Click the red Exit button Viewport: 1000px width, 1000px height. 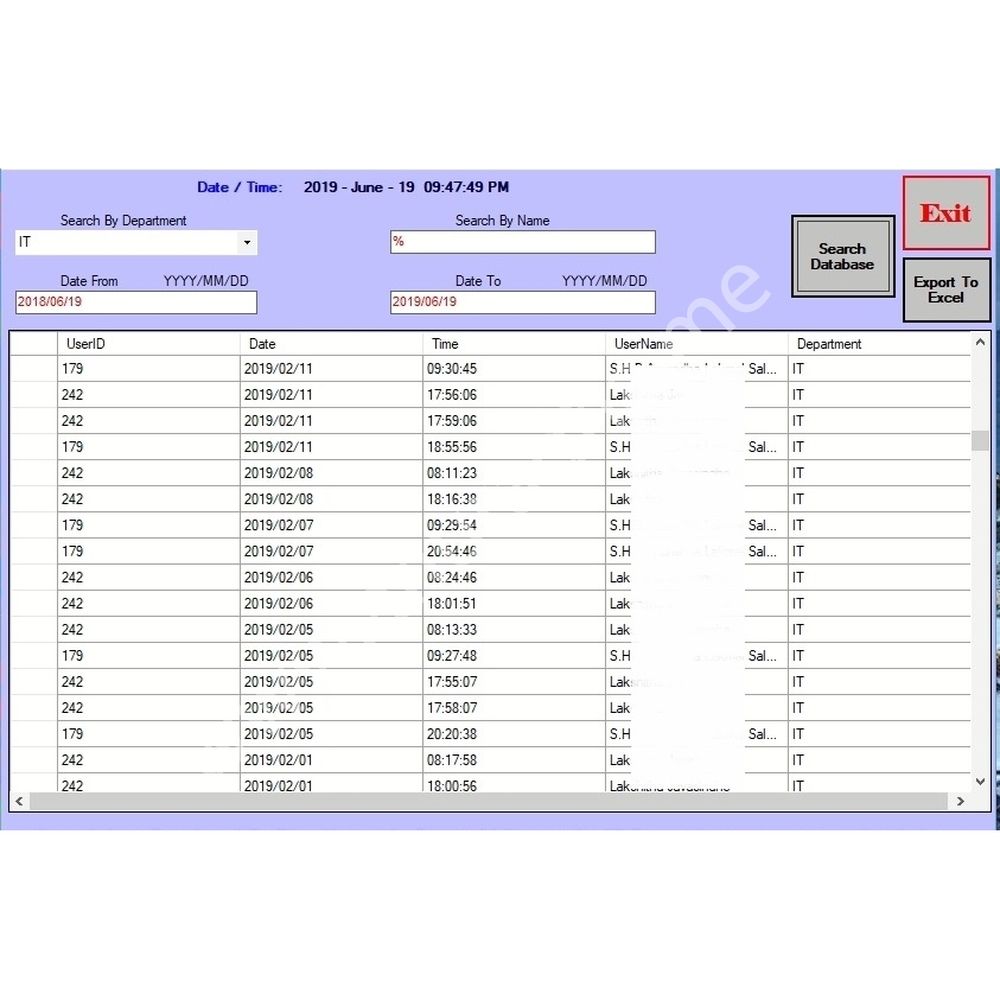[x=945, y=213]
